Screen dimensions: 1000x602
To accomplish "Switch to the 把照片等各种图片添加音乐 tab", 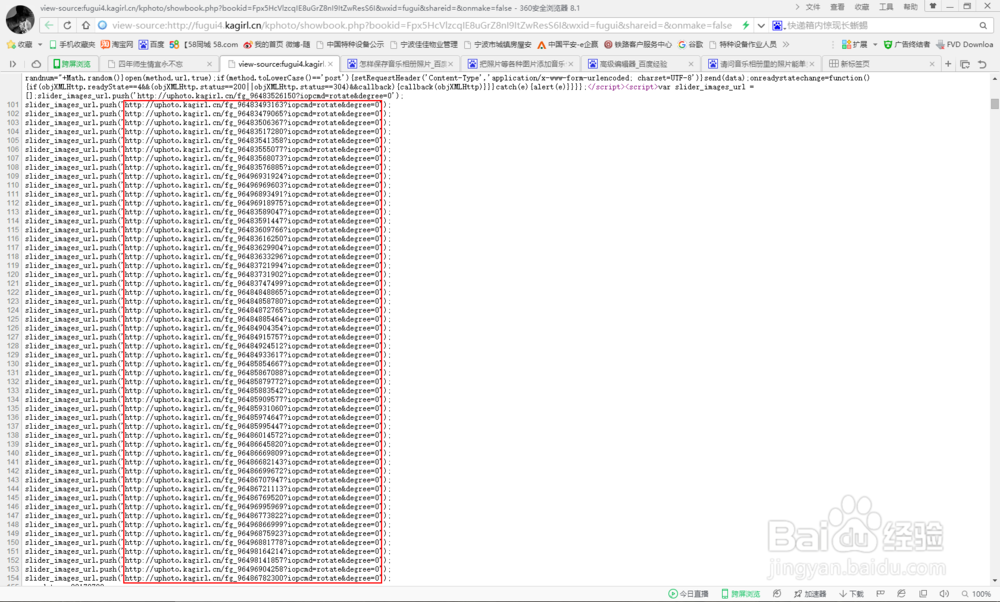I will 520,64.
